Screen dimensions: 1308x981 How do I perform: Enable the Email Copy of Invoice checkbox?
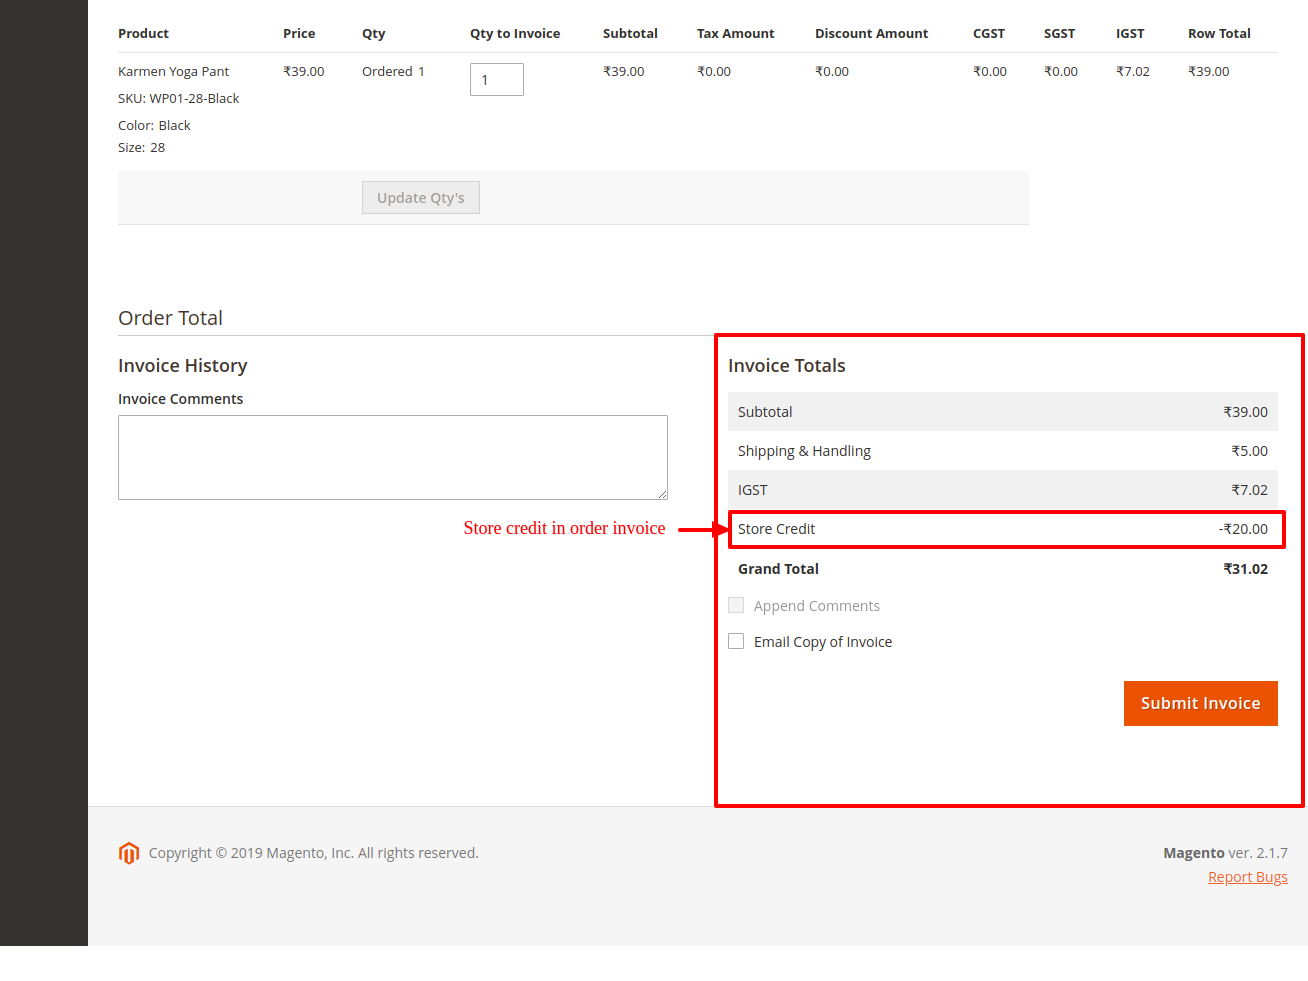[x=736, y=641]
